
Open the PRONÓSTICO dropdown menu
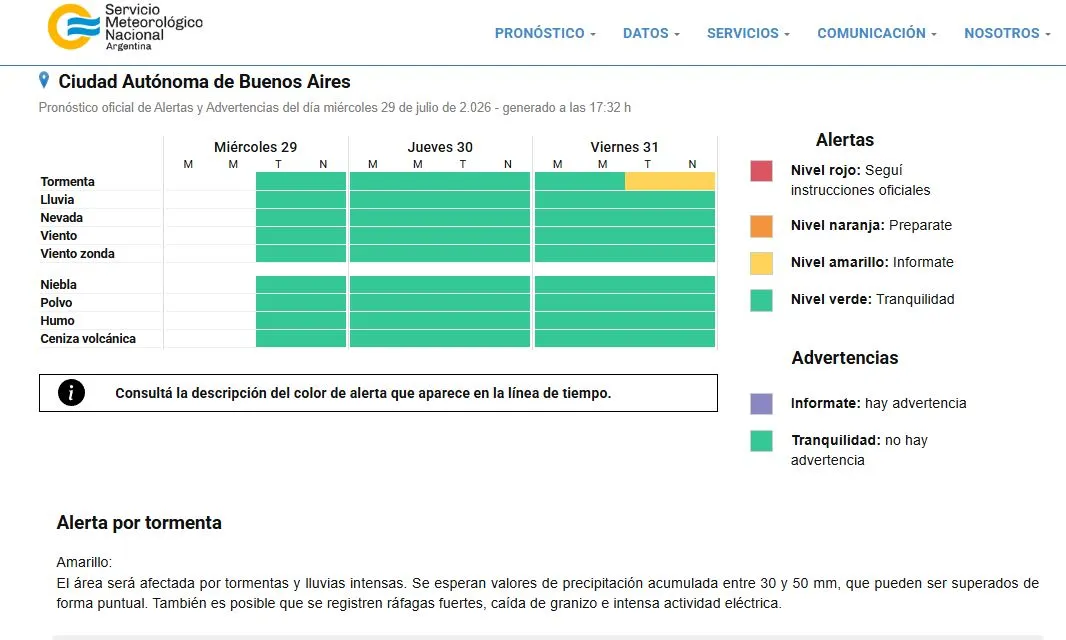point(545,33)
